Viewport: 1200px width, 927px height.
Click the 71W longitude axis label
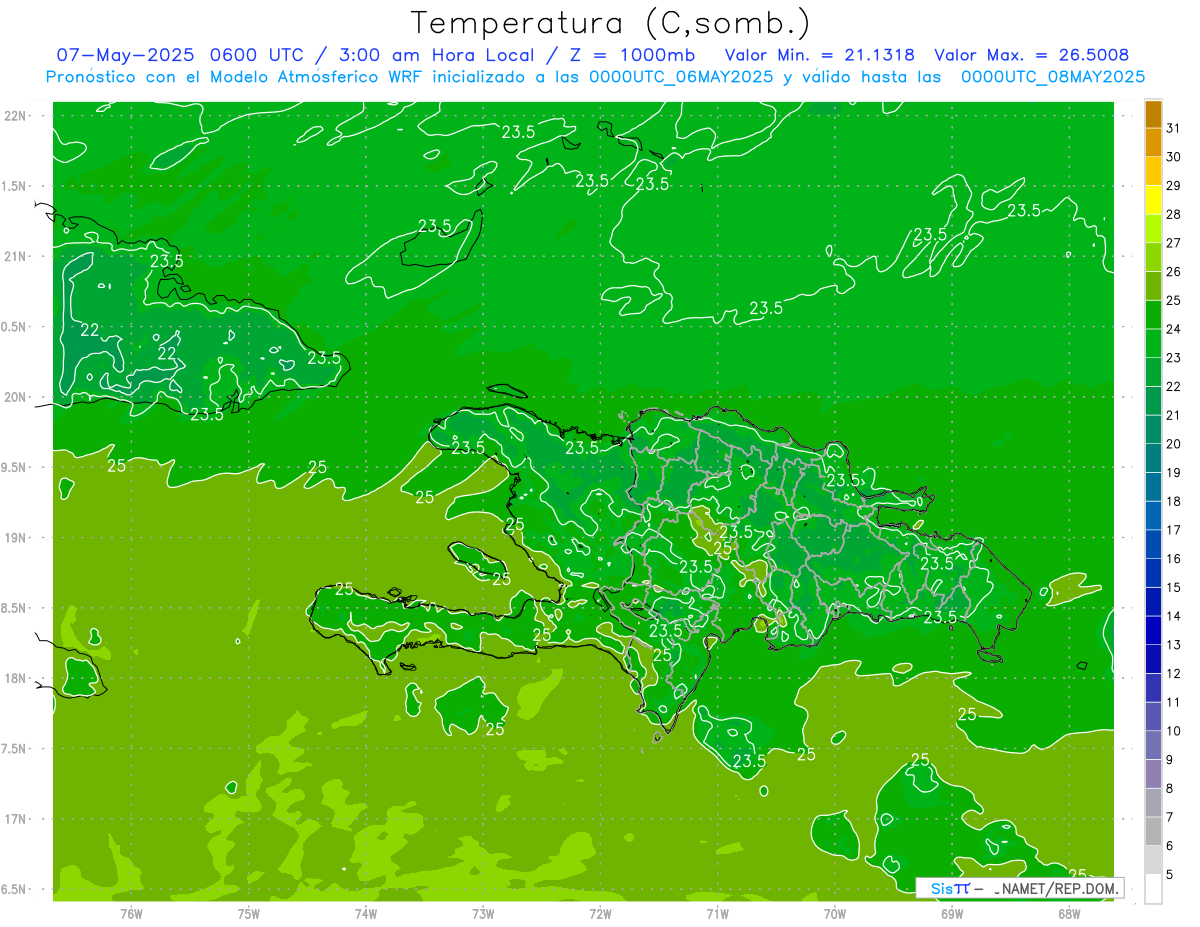click(717, 913)
